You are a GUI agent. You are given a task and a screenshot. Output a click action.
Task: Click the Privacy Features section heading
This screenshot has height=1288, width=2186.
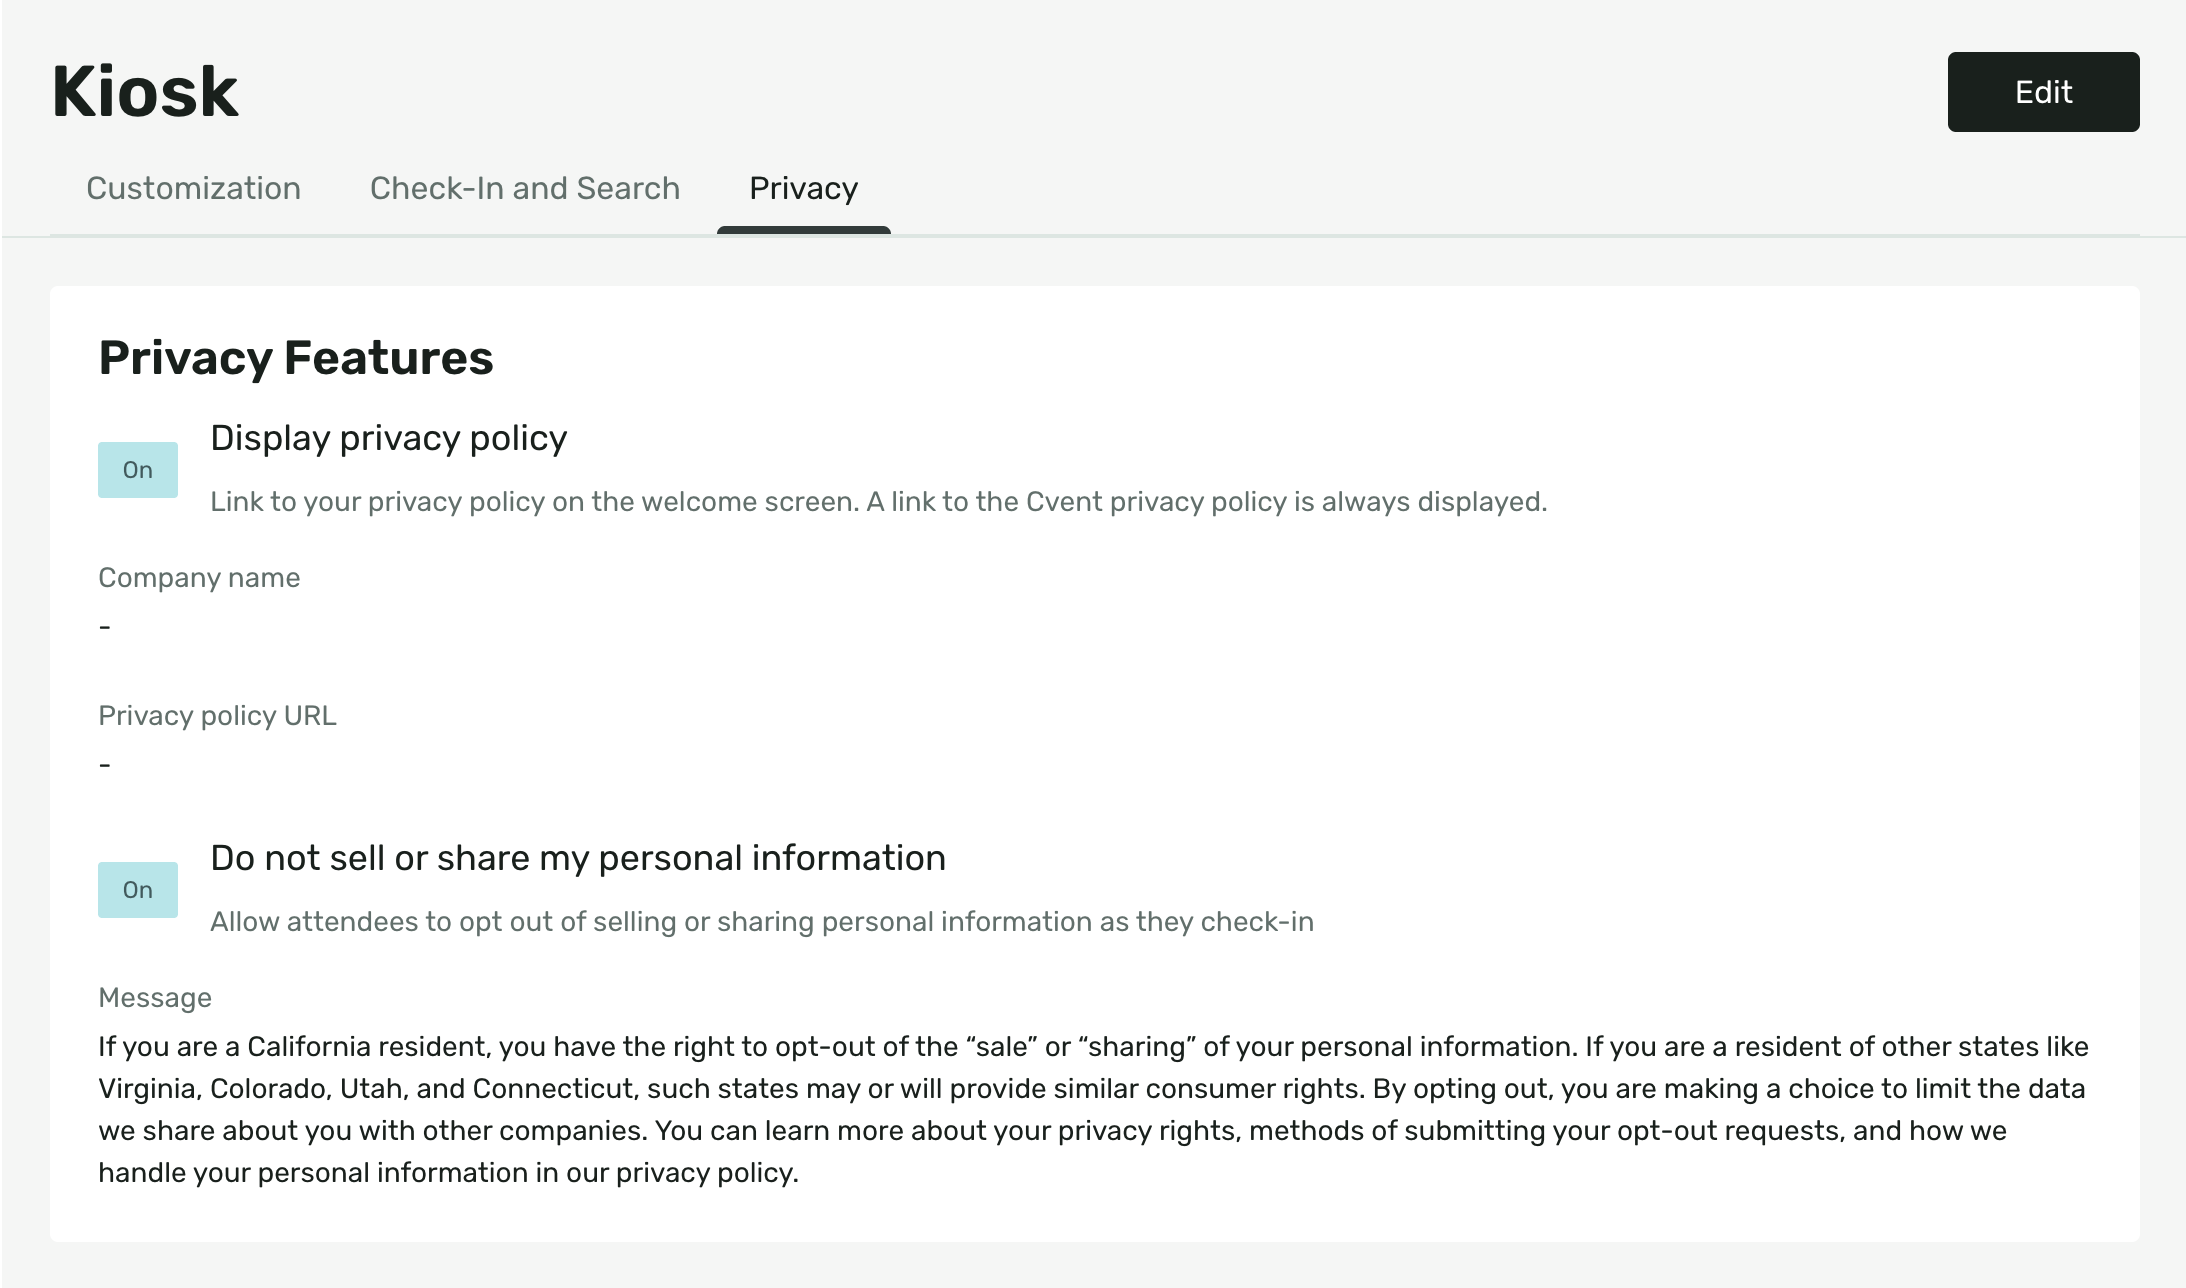click(296, 358)
